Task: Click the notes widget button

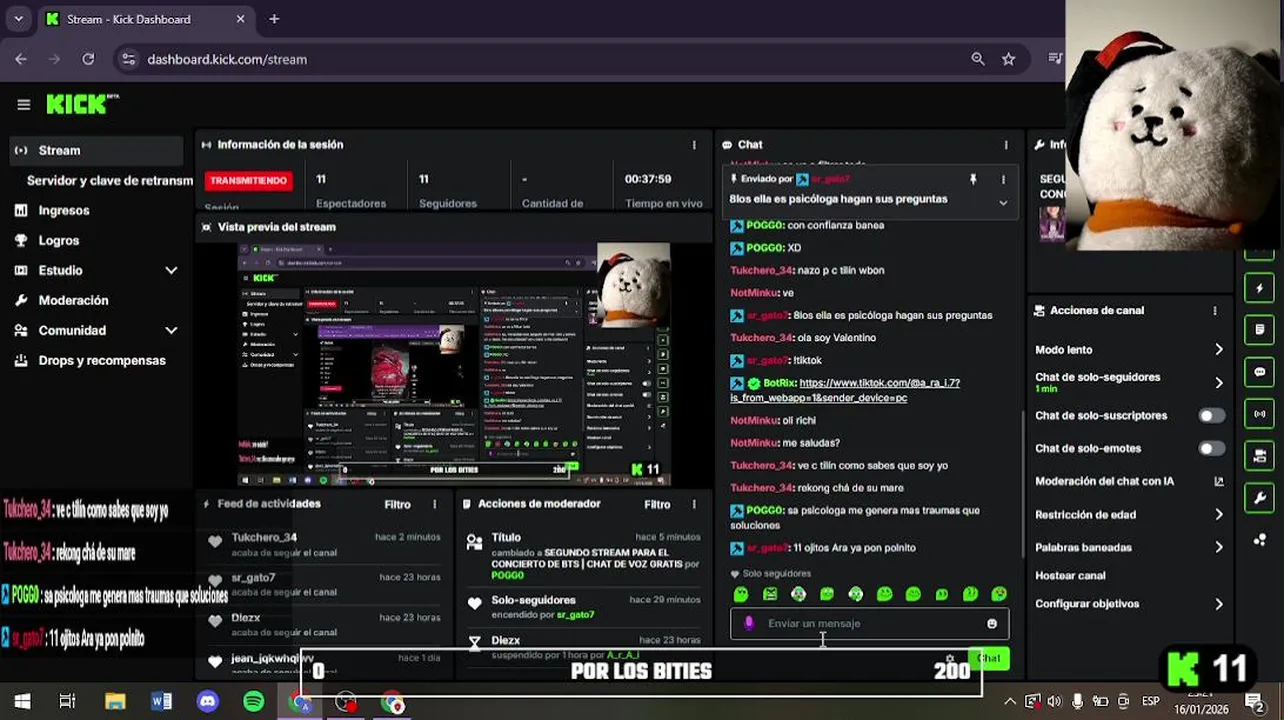Action: pyautogui.click(x=1259, y=329)
